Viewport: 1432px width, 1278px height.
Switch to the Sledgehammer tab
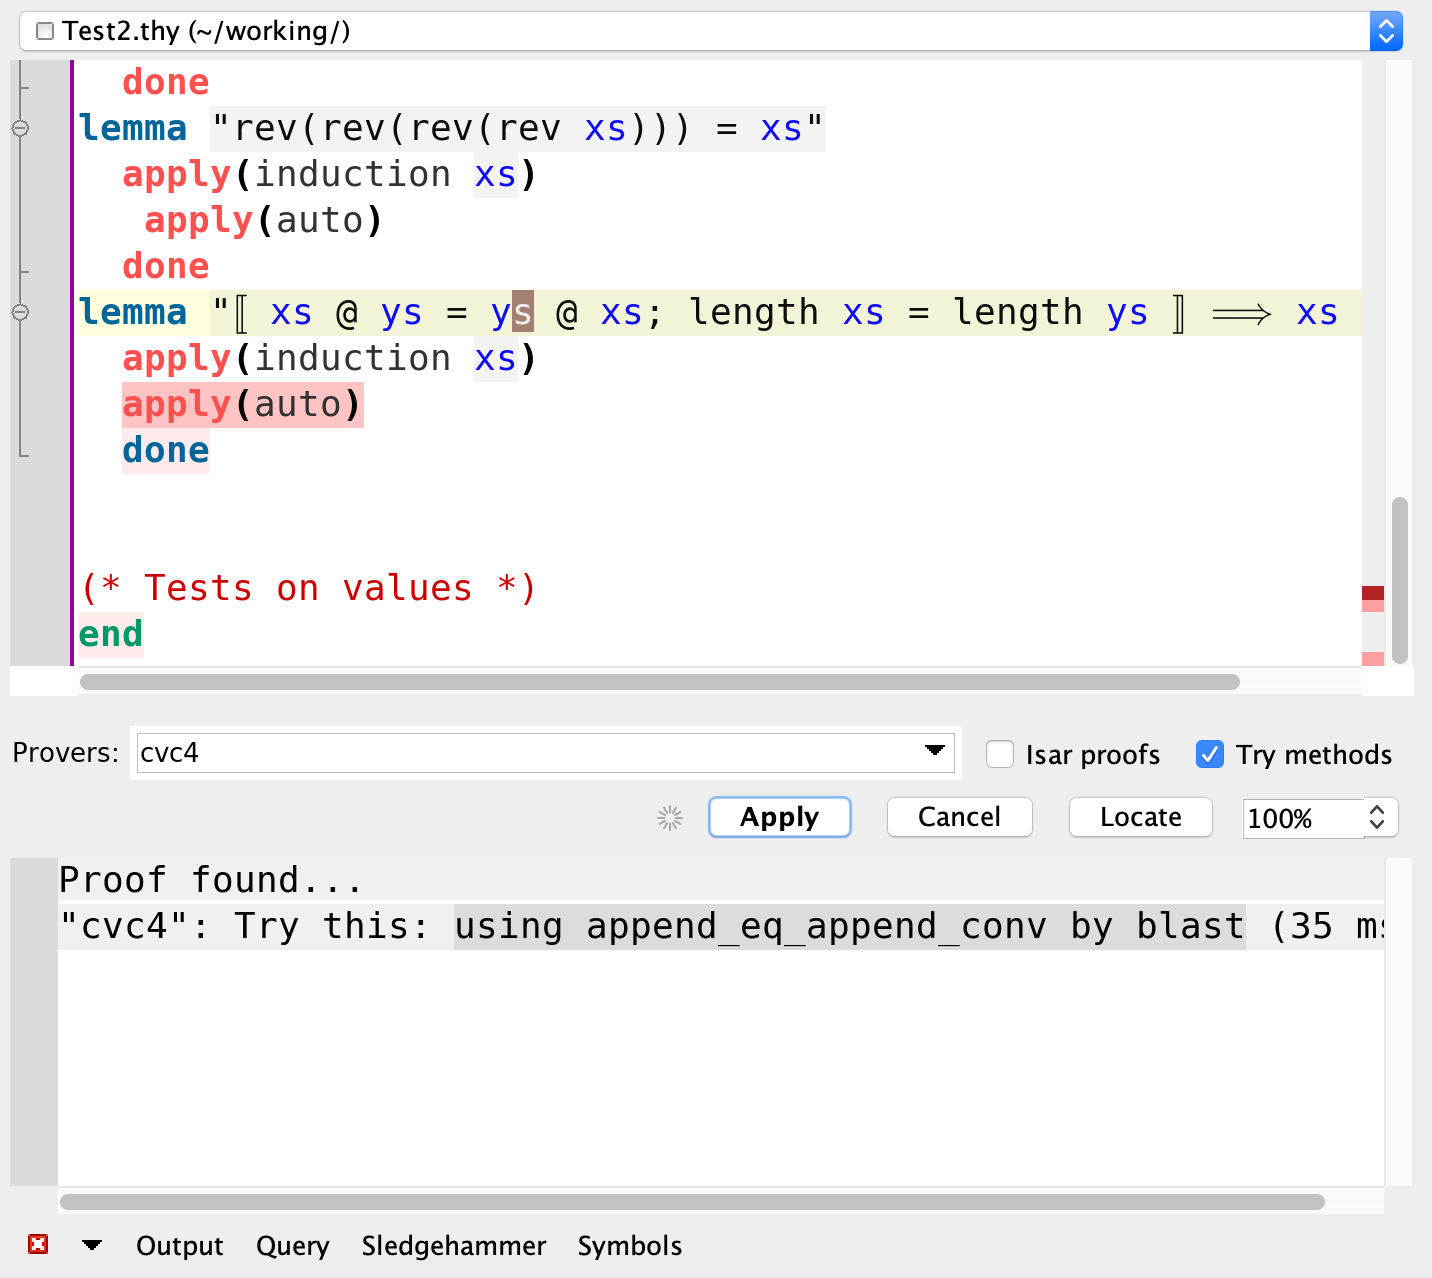(x=454, y=1245)
